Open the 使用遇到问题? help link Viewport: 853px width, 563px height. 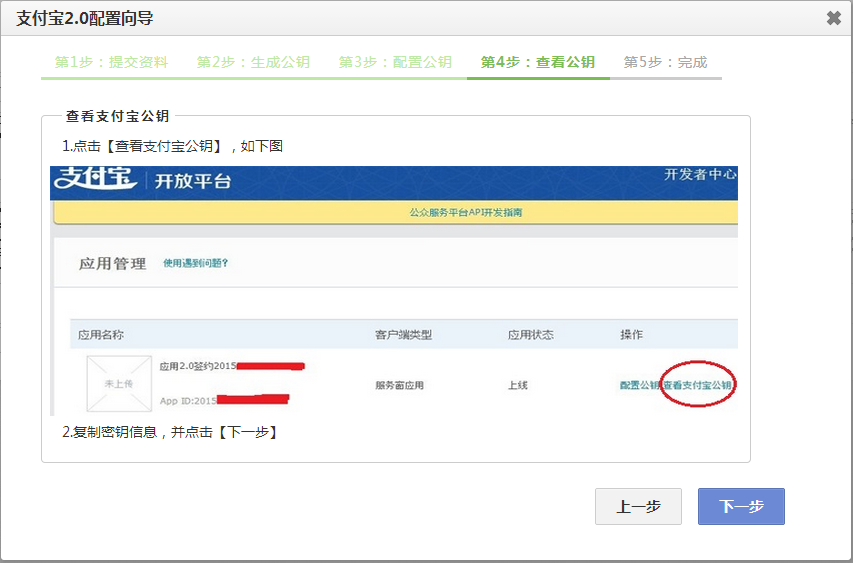[196, 263]
